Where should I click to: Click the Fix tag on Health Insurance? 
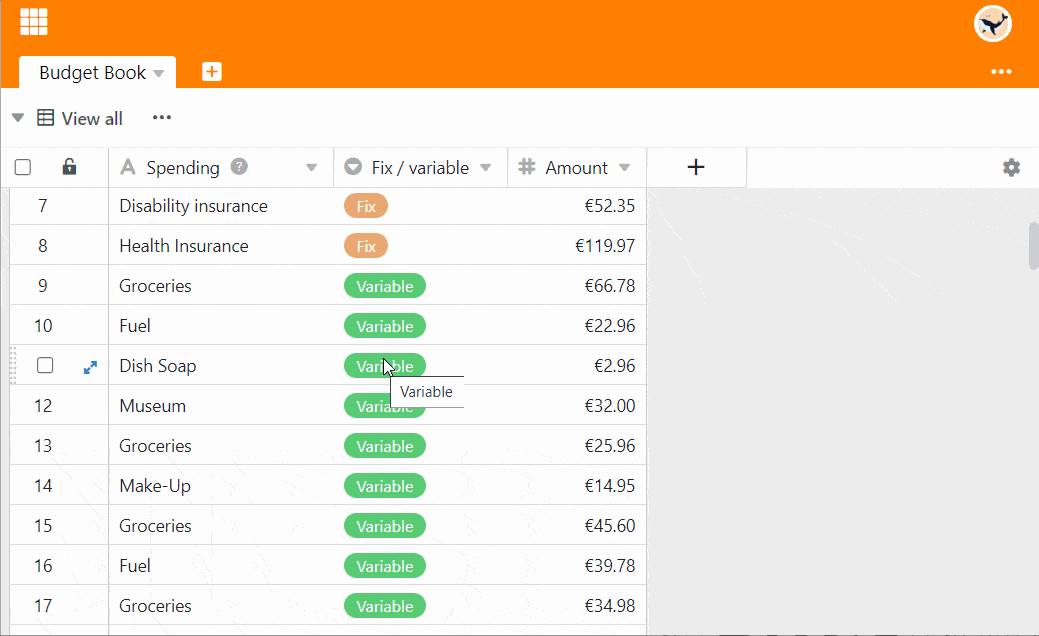click(366, 246)
